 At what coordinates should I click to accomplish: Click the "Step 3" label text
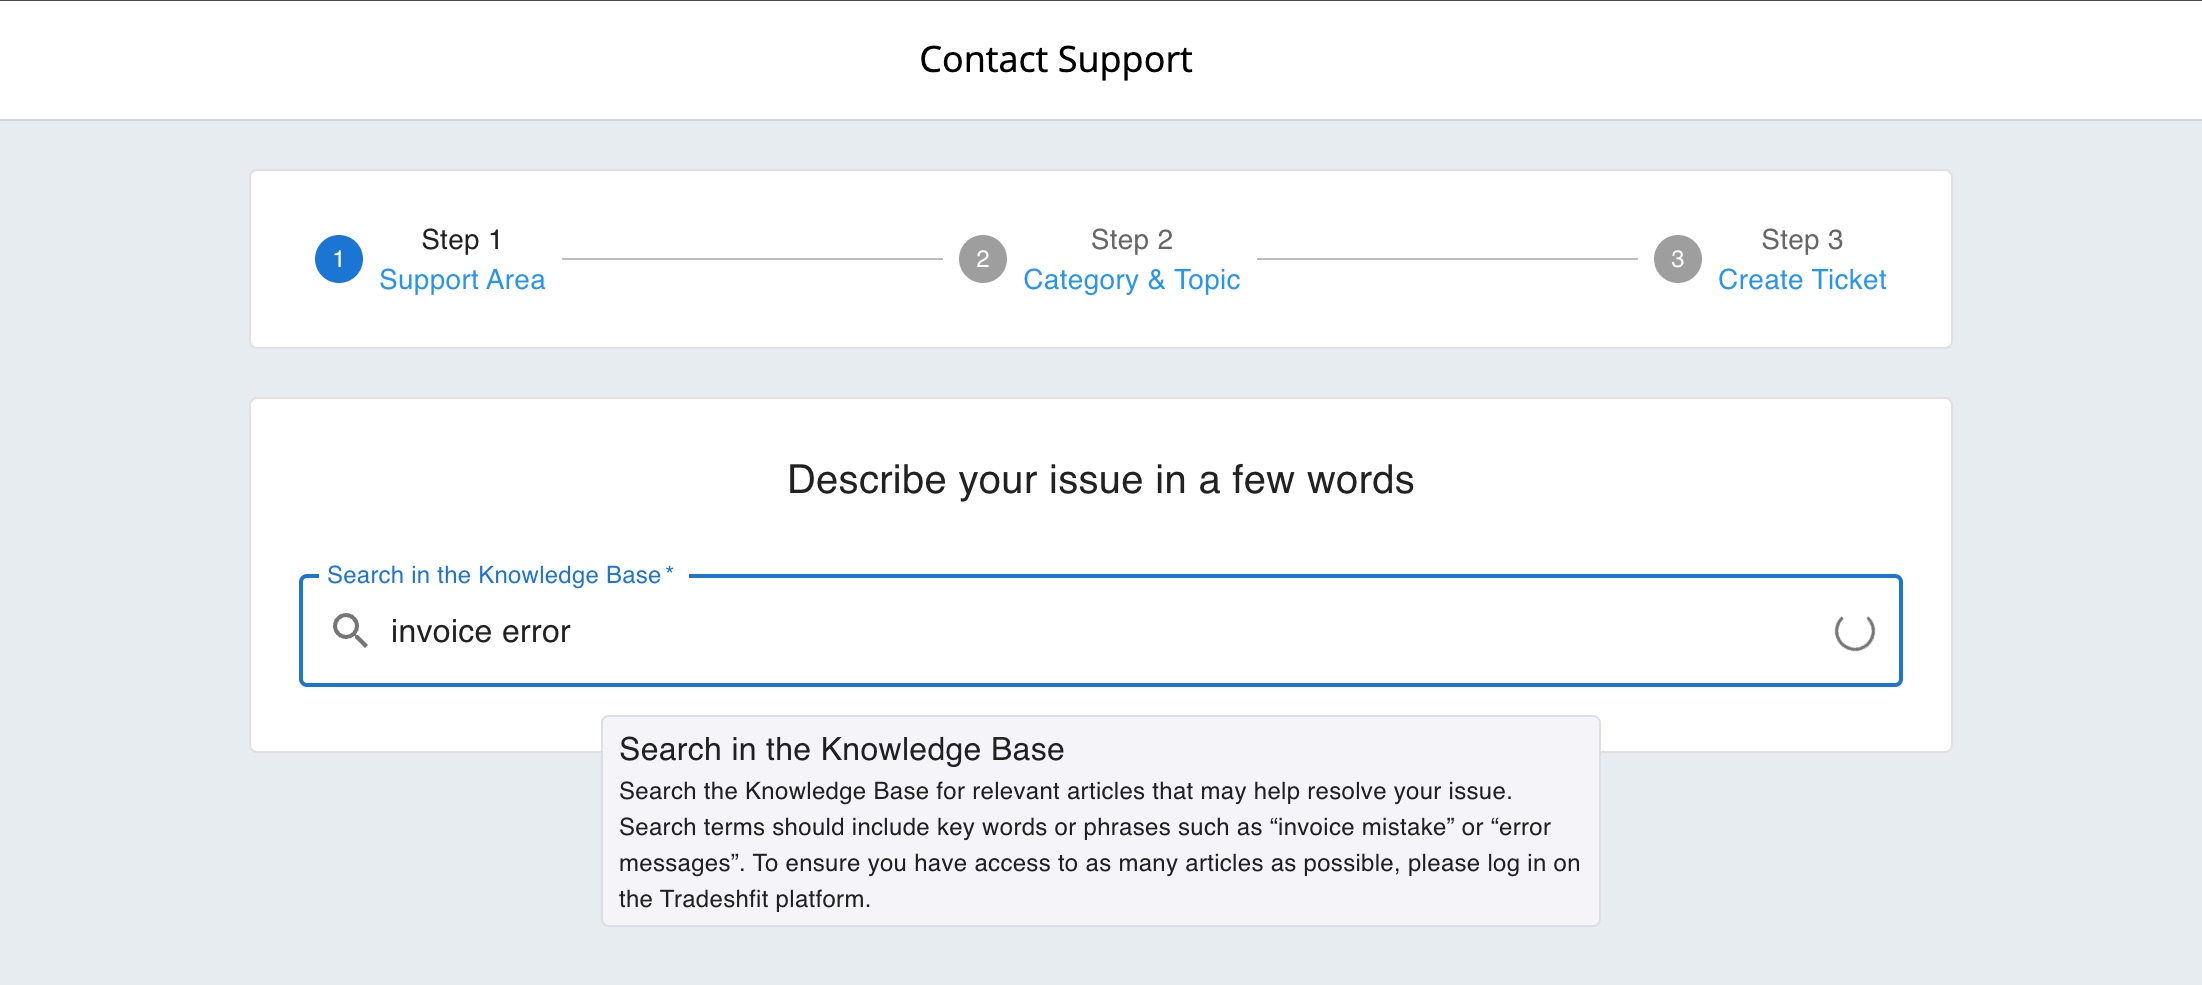pyautogui.click(x=1801, y=240)
